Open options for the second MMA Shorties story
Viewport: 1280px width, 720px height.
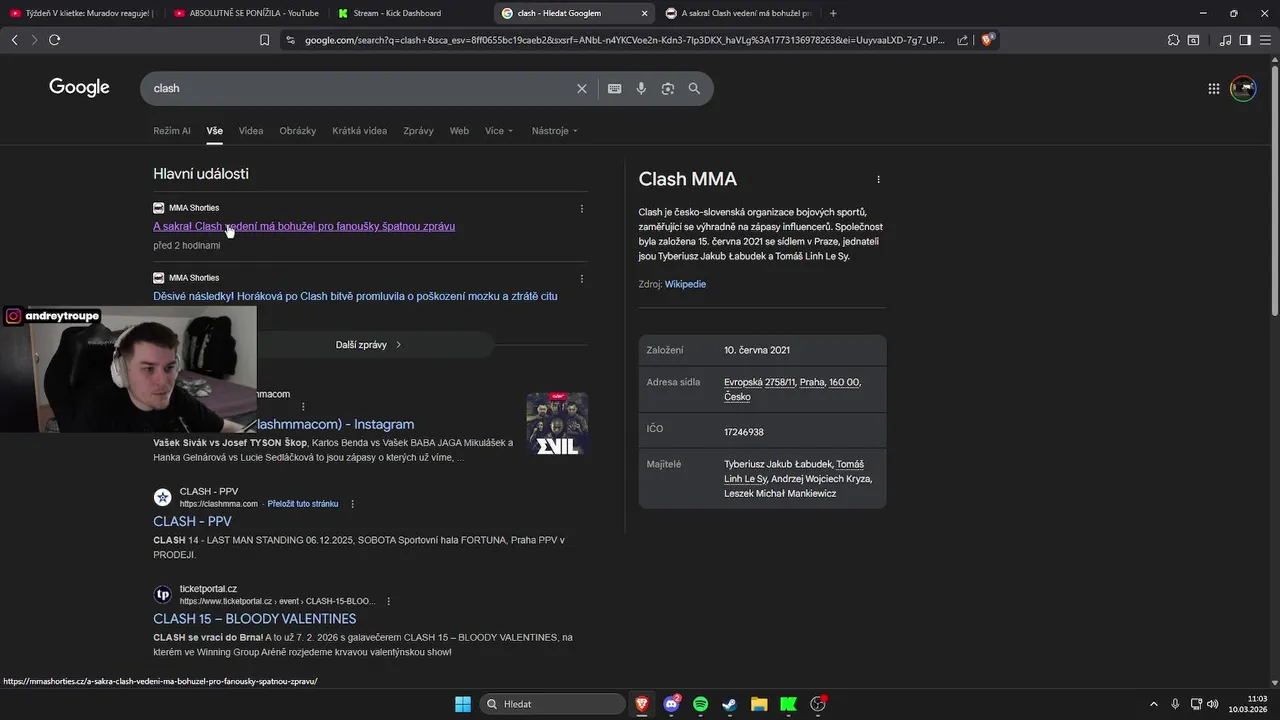[582, 279]
